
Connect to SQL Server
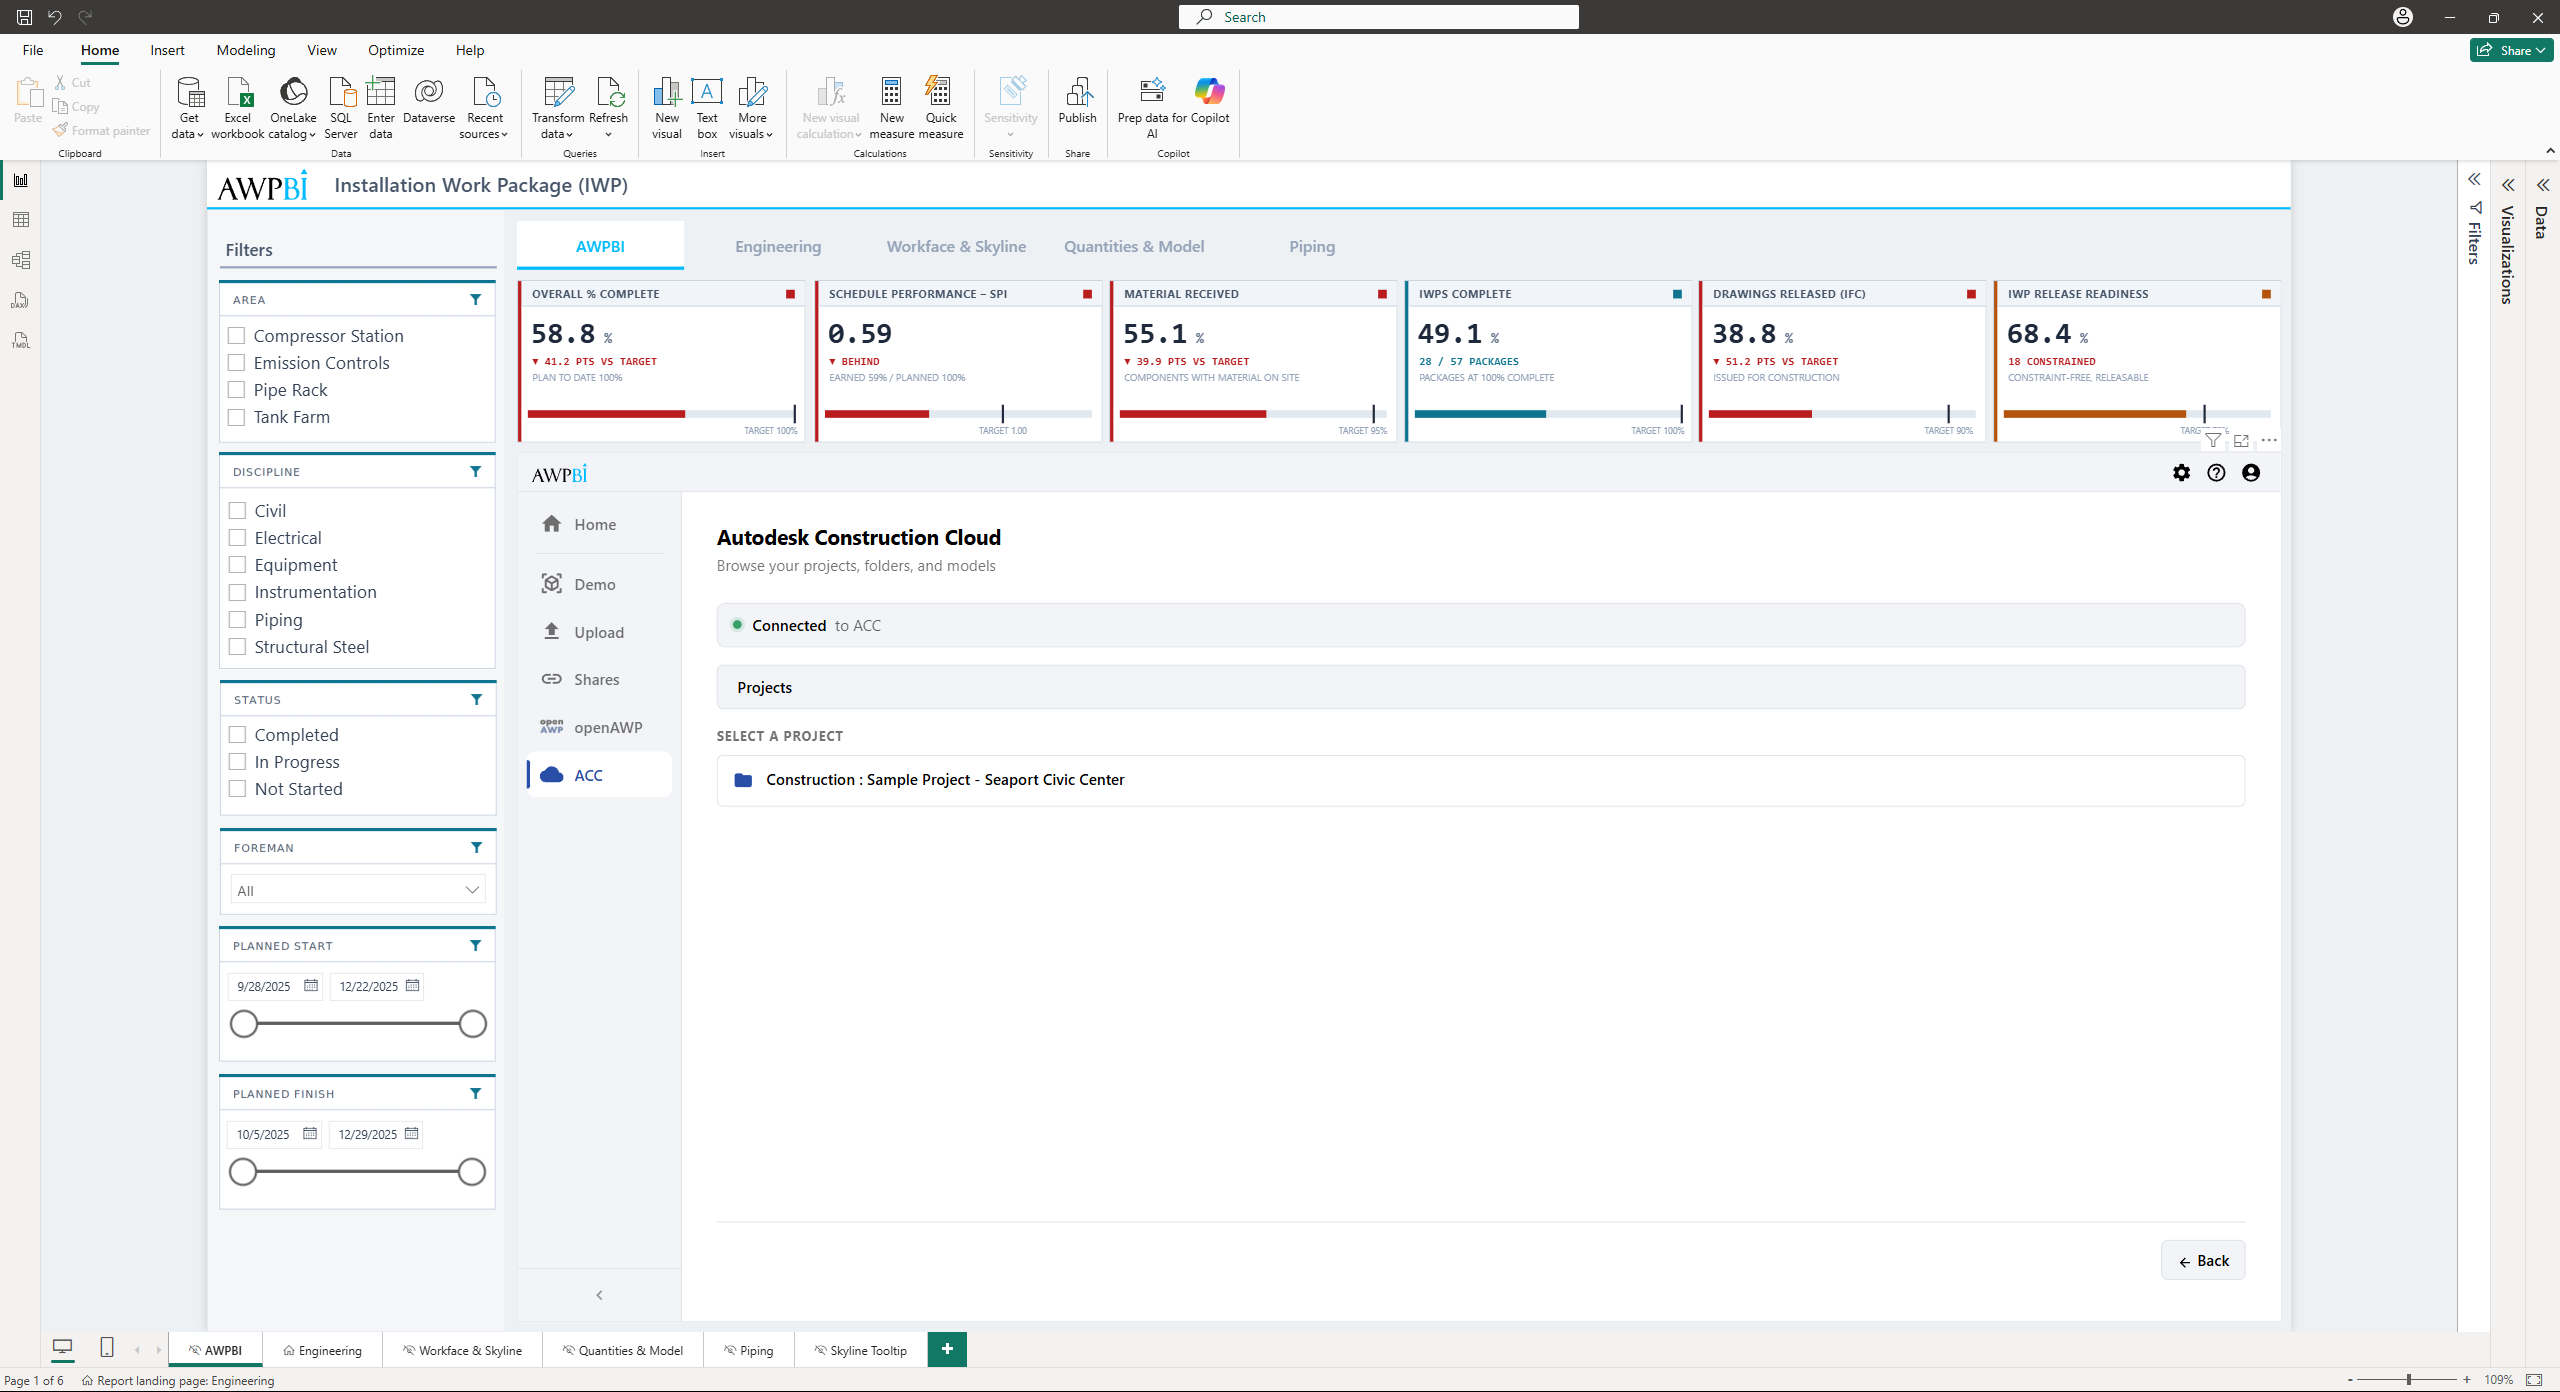point(341,108)
